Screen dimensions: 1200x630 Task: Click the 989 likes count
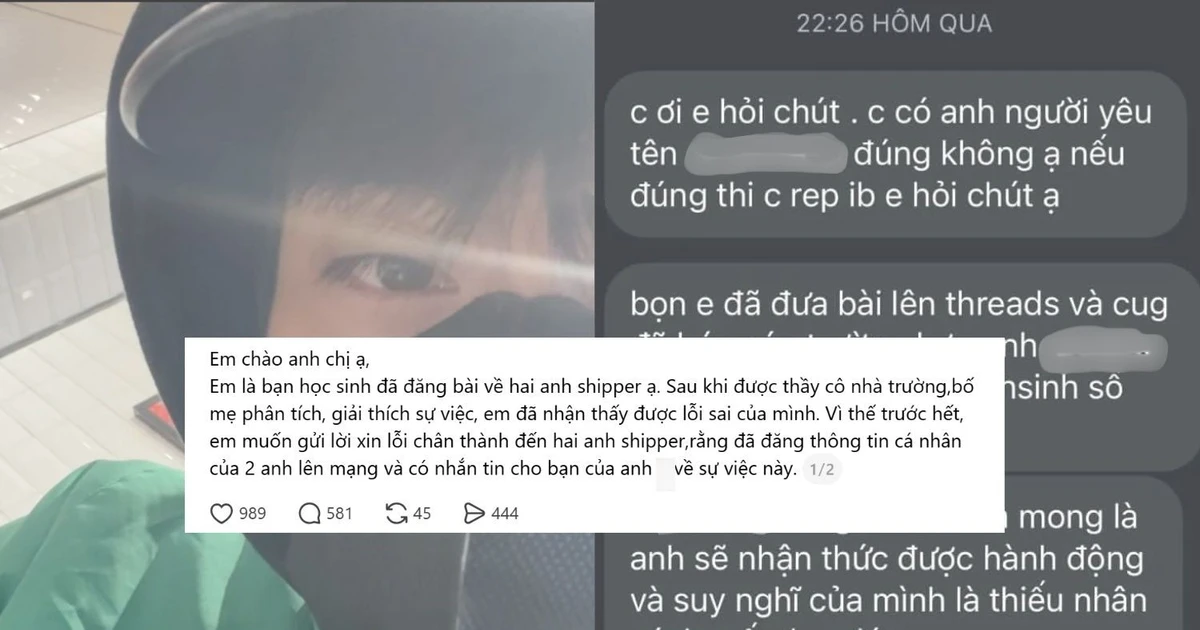[253, 514]
